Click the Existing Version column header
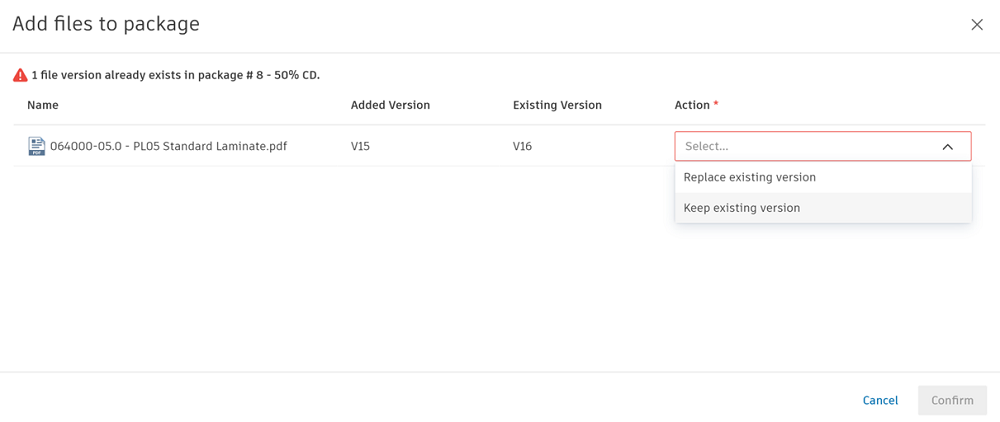This screenshot has height=422, width=1000. coord(557,105)
